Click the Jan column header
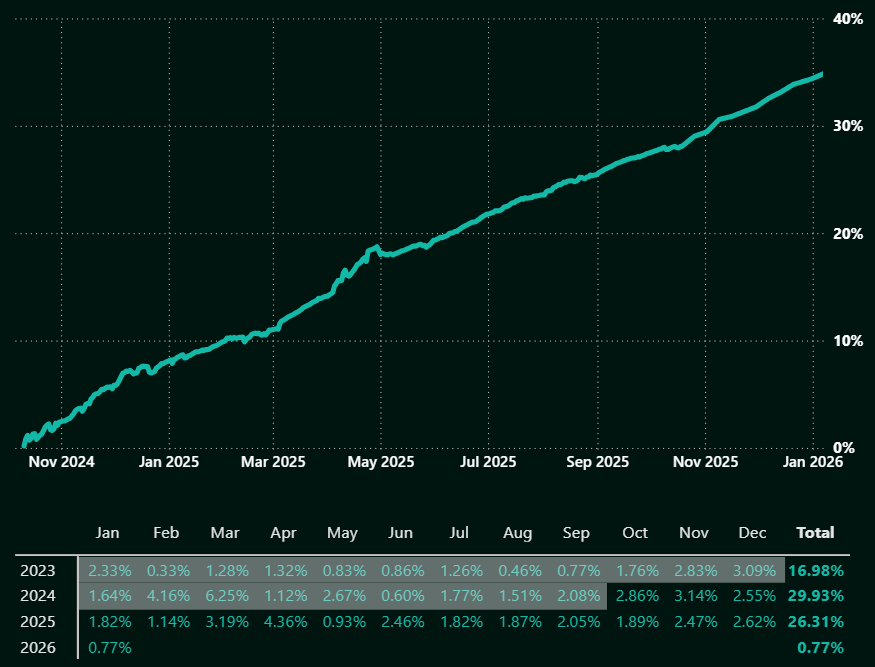The height and width of the screenshot is (667, 875). pos(107,533)
